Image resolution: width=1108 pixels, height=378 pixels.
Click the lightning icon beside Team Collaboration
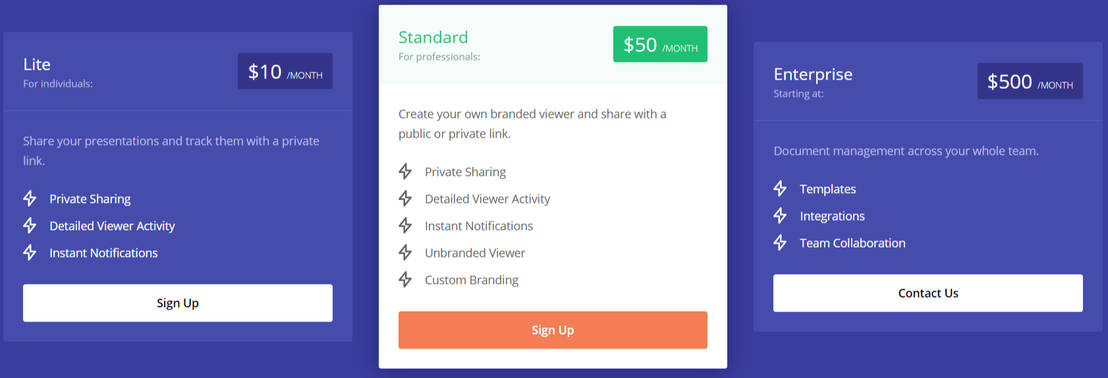pyautogui.click(x=780, y=242)
